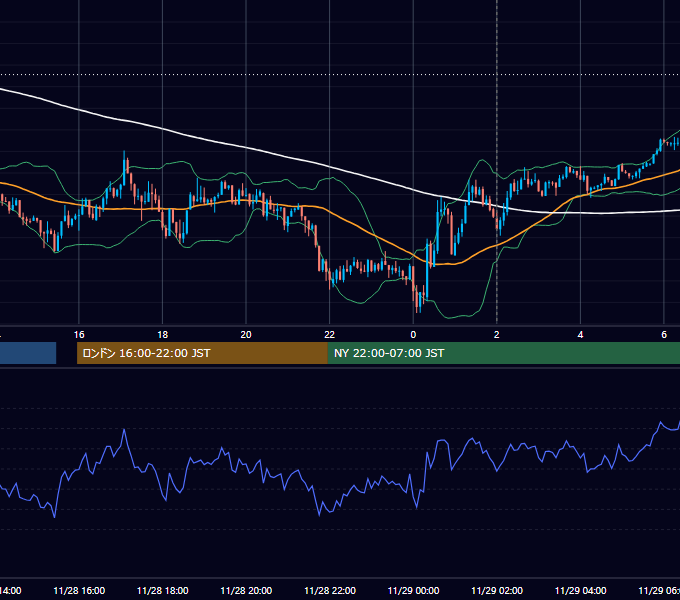Click the 0 hour axis label
The width and height of the screenshot is (680, 600).
413,335
